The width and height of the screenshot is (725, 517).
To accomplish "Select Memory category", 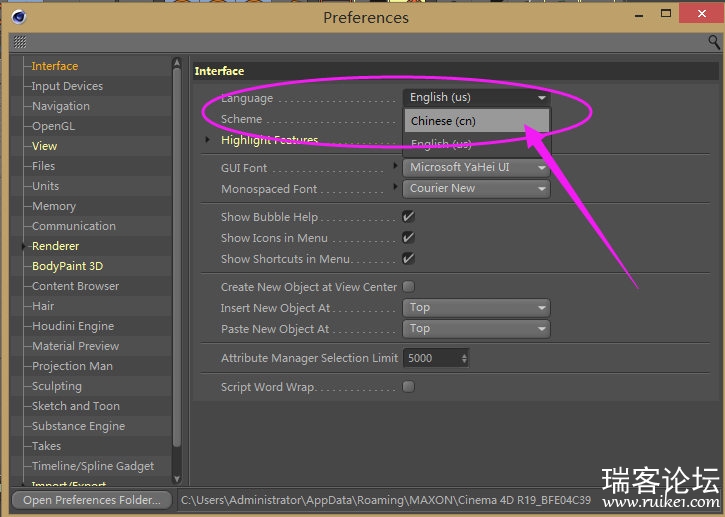I will pos(54,206).
